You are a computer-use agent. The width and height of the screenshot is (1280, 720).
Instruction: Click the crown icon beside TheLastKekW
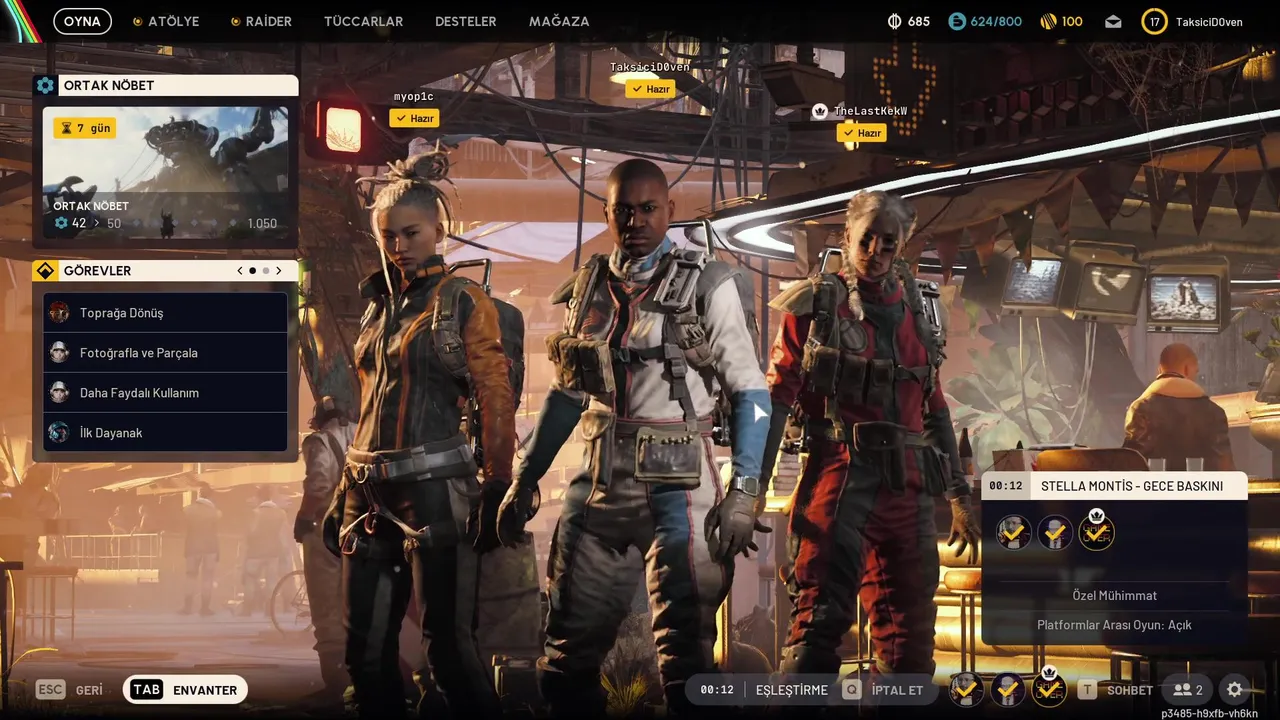tap(820, 111)
